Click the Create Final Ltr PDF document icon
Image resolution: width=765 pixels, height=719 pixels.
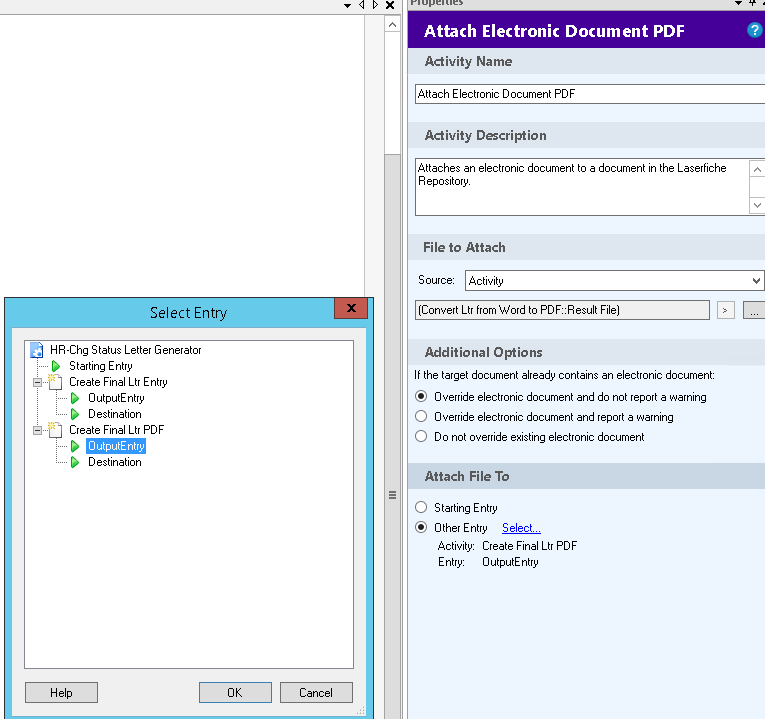point(55,430)
